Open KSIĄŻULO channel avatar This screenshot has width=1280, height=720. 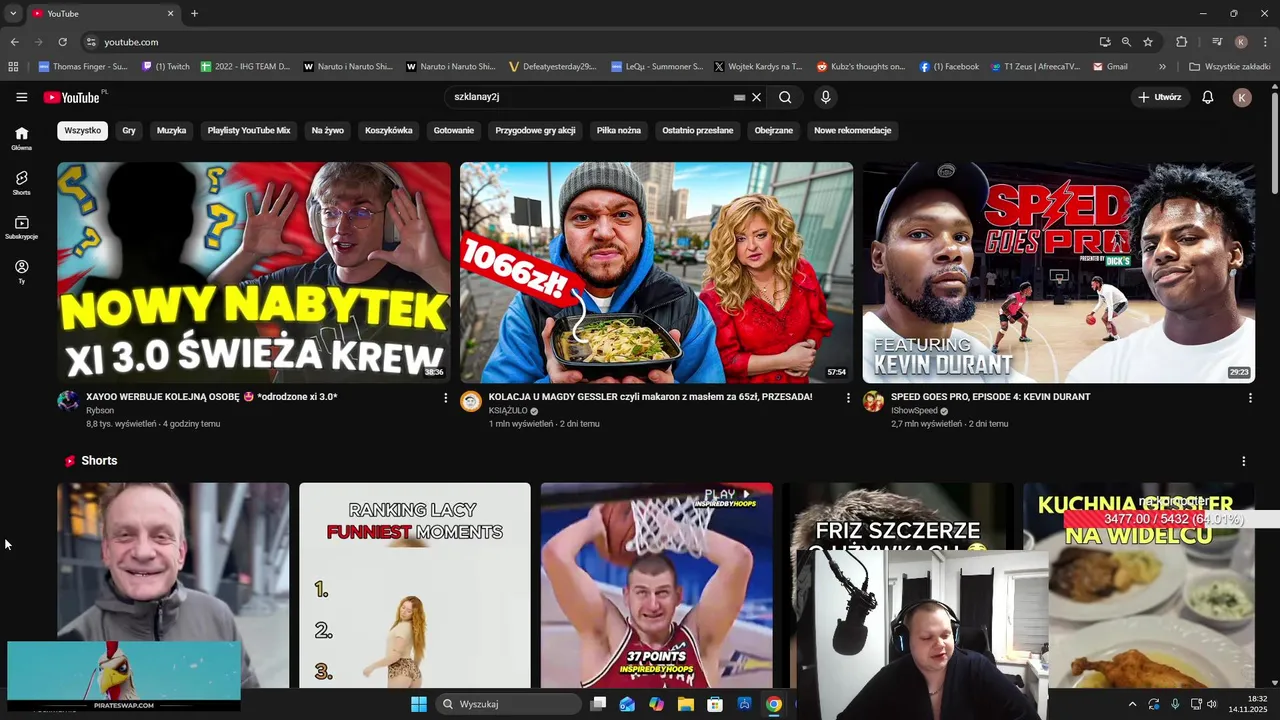click(471, 401)
